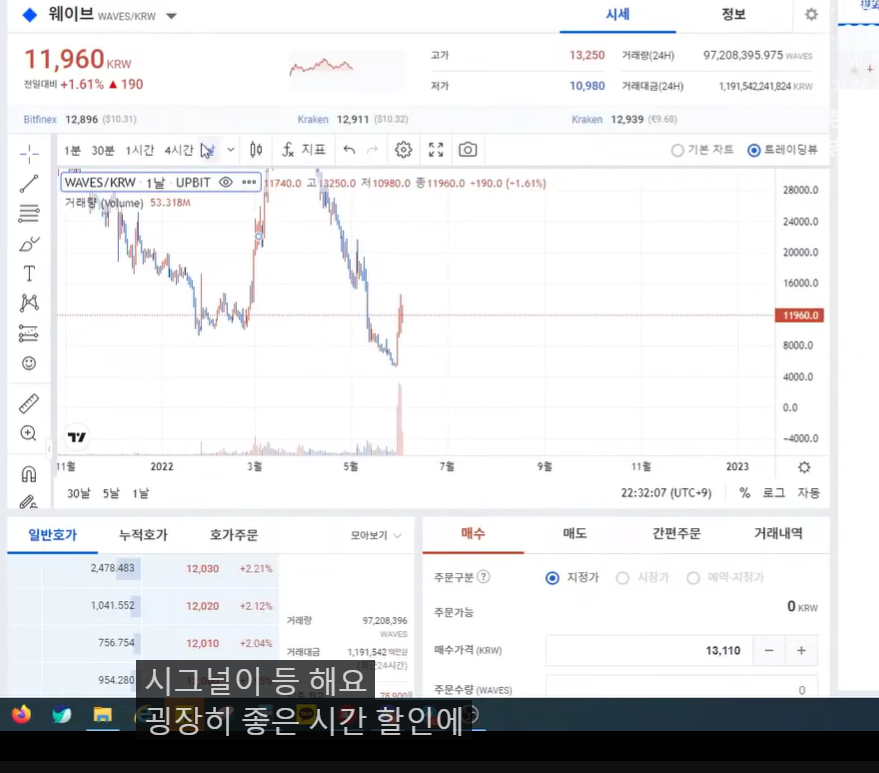Take a chart snapshot with camera
The image size is (879, 773).
coord(468,150)
